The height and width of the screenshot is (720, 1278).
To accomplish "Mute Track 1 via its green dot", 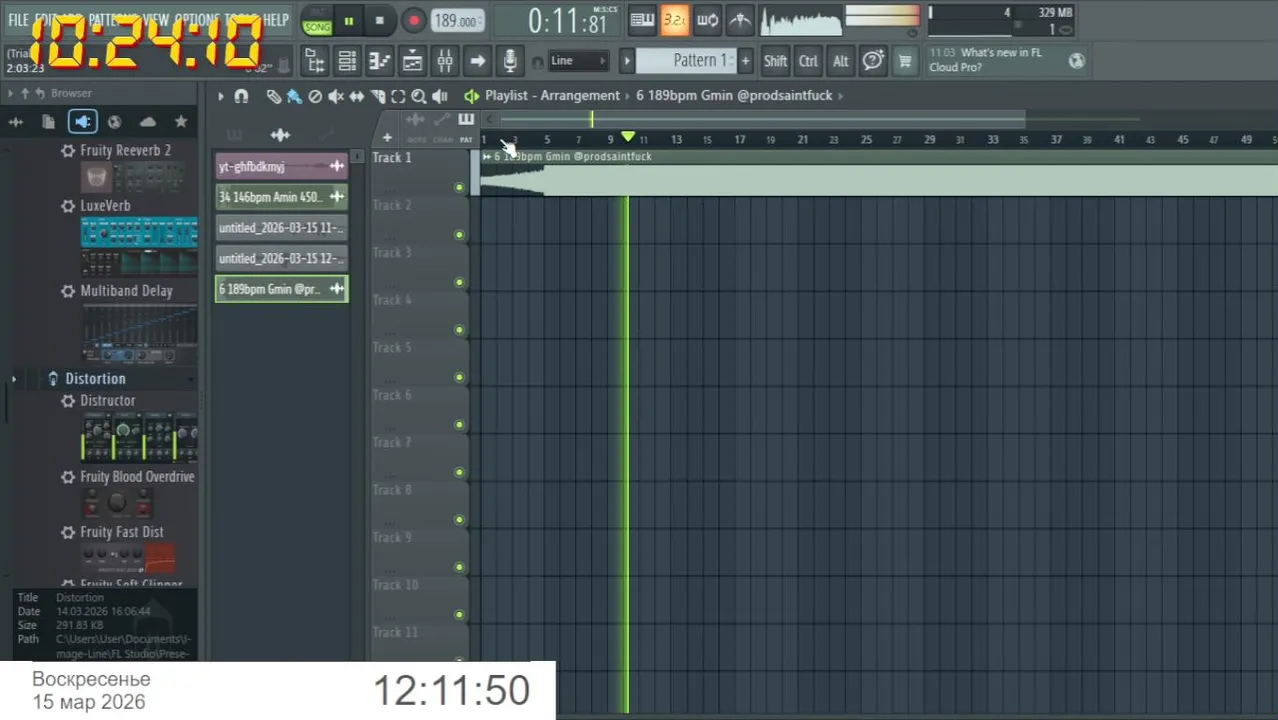I will [x=459, y=187].
